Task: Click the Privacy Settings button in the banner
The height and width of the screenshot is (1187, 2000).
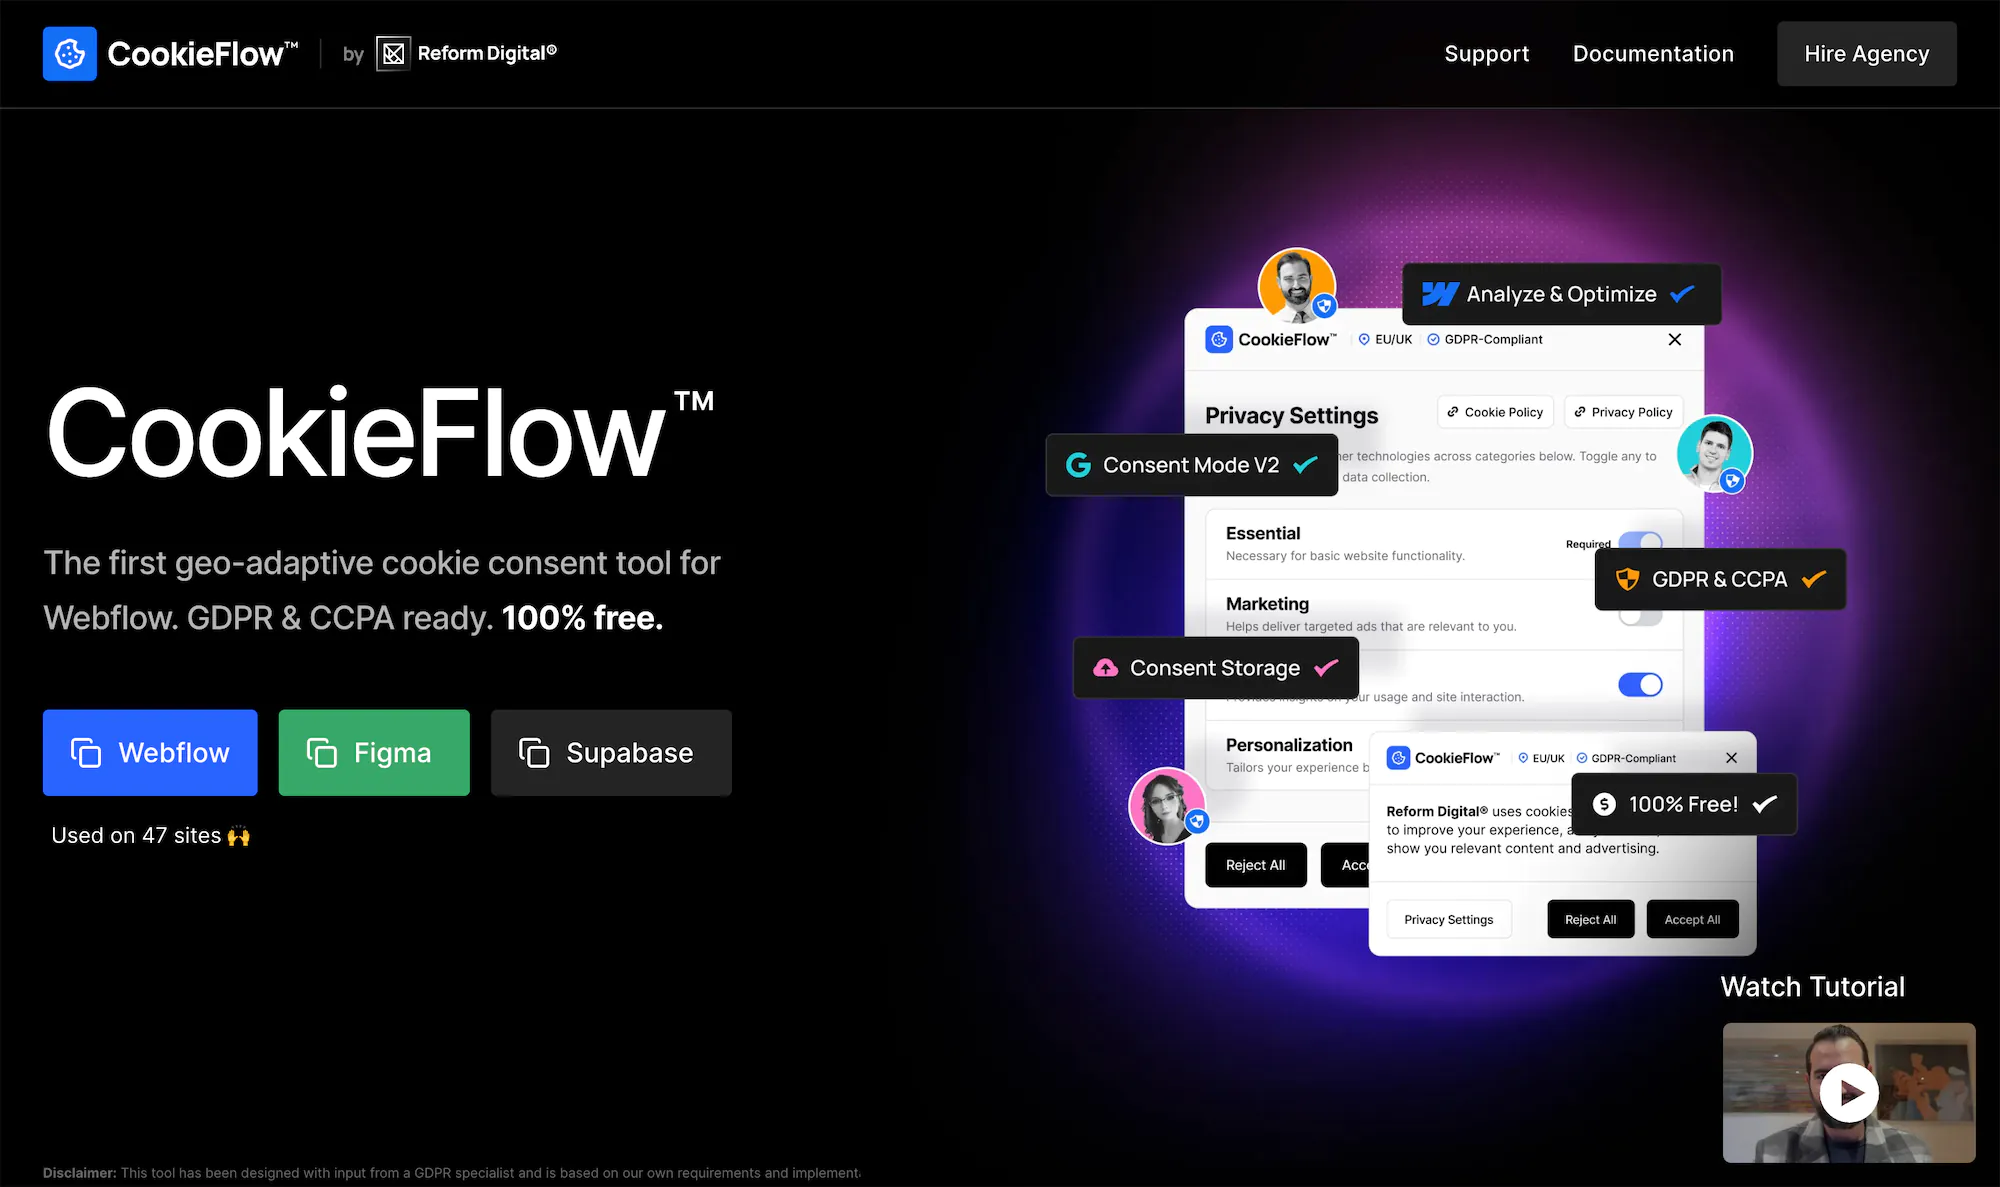Action: click(1448, 920)
